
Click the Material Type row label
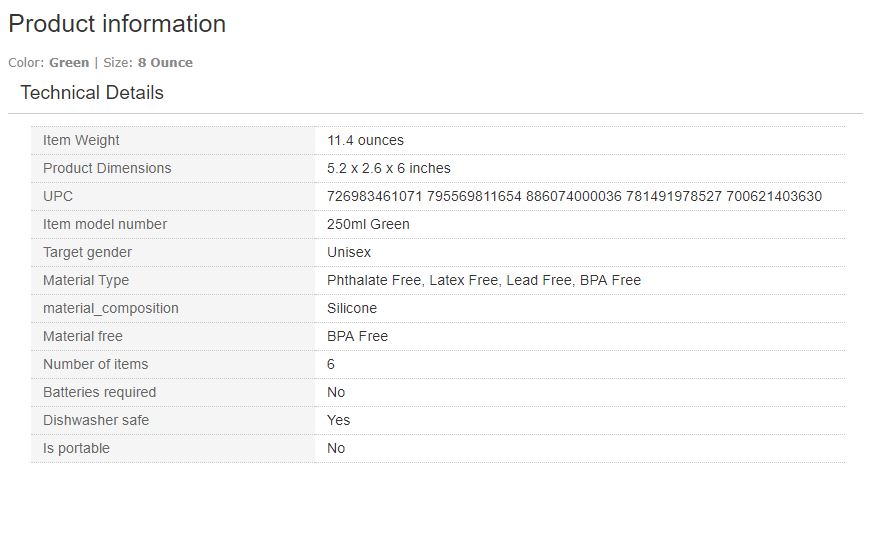tap(86, 281)
